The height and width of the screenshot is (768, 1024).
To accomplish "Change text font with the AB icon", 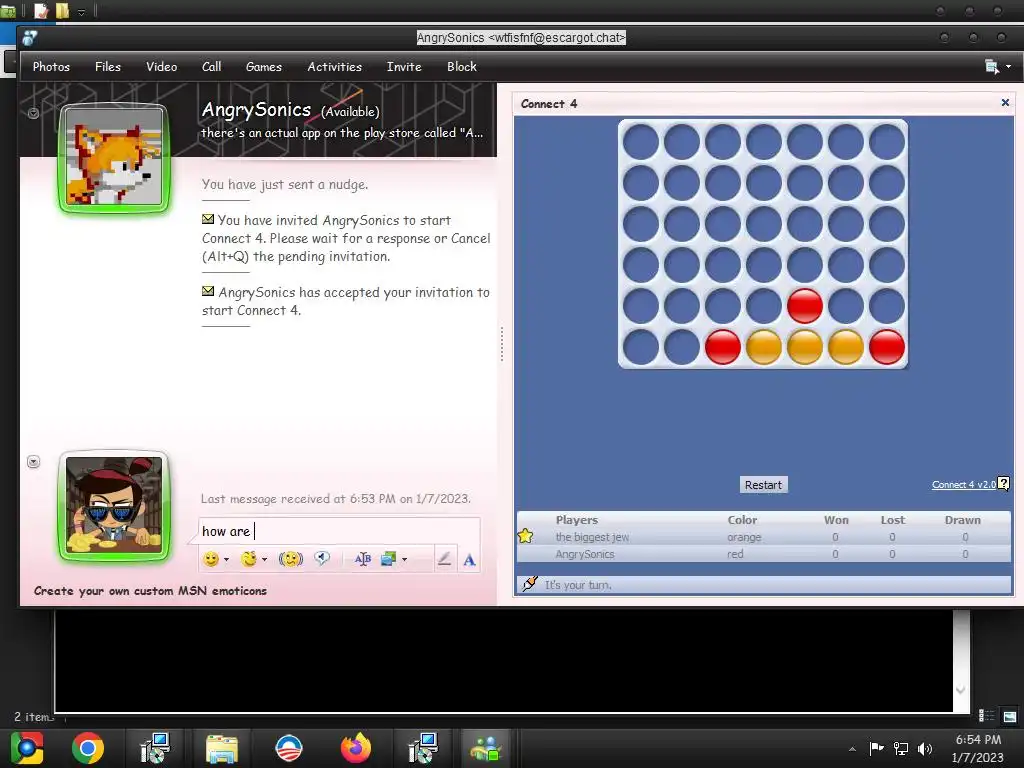I will 362,559.
